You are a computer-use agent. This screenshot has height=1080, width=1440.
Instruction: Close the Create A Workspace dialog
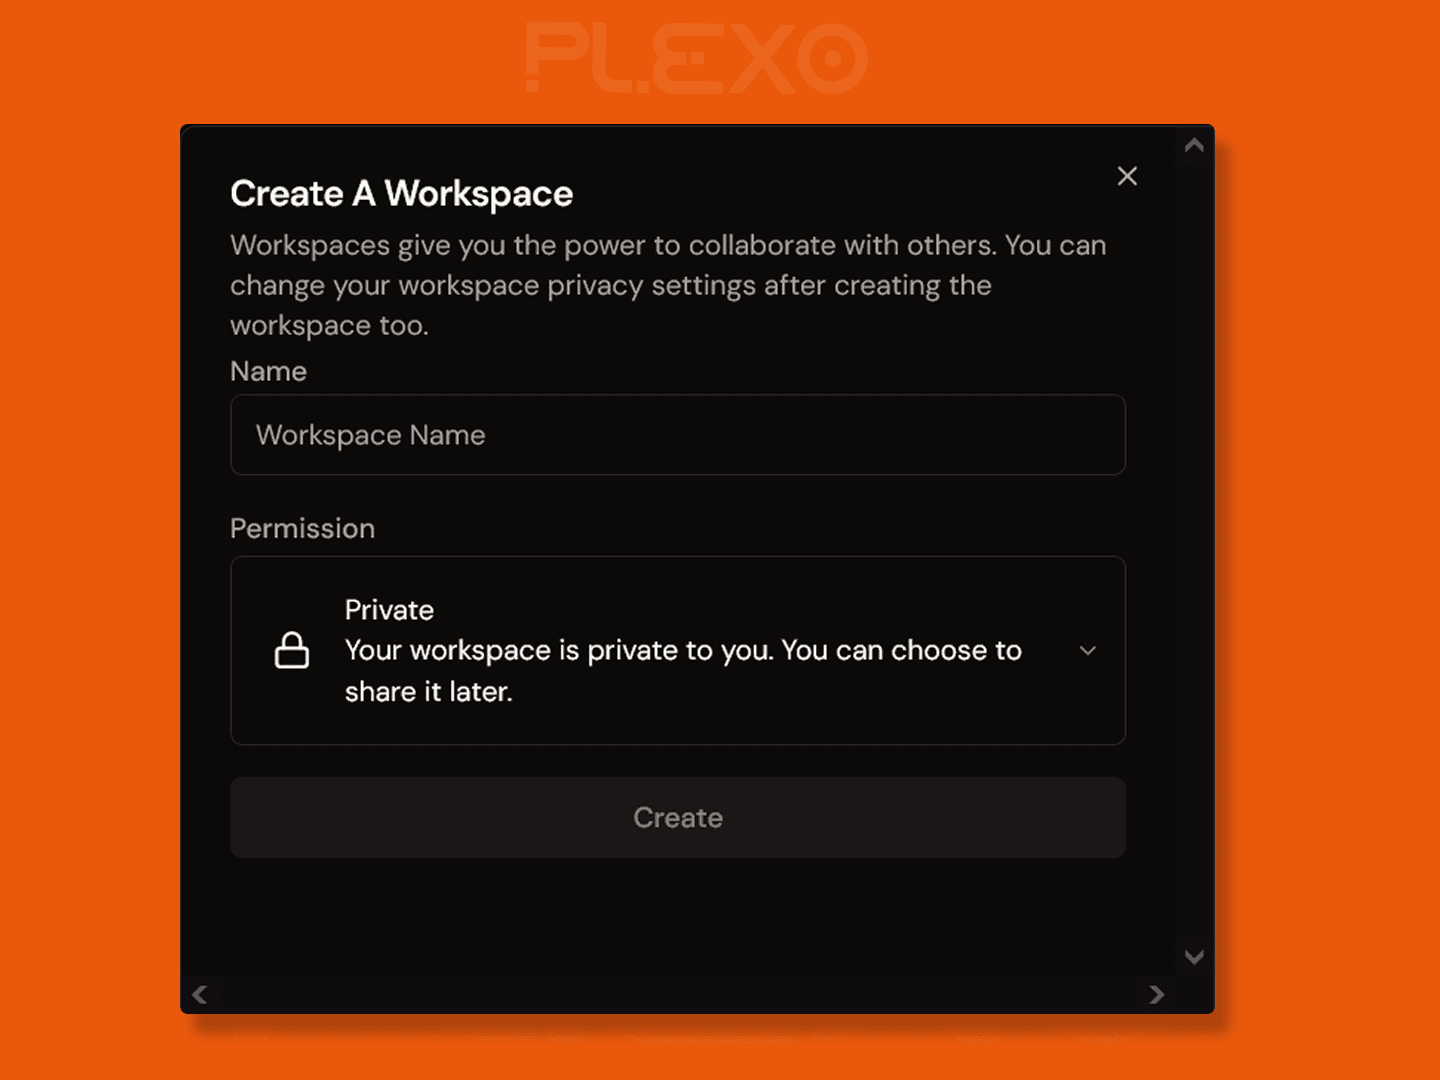pos(1127,176)
